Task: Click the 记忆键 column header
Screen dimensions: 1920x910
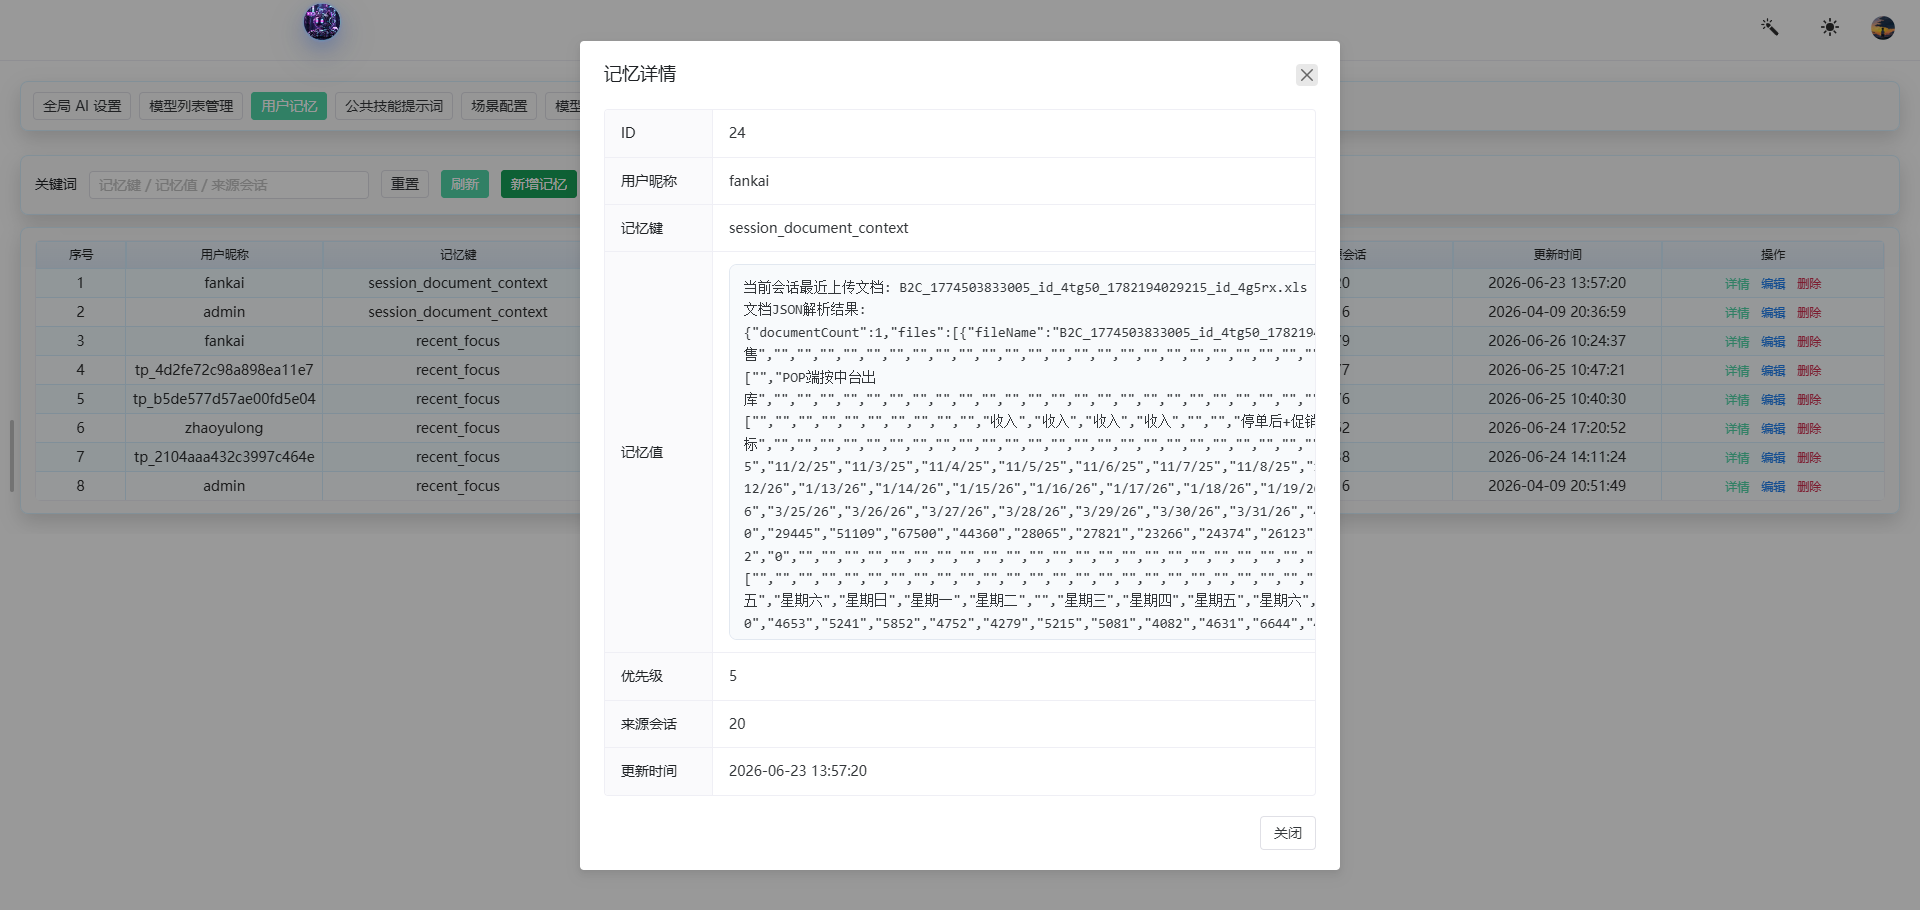Action: point(458,255)
